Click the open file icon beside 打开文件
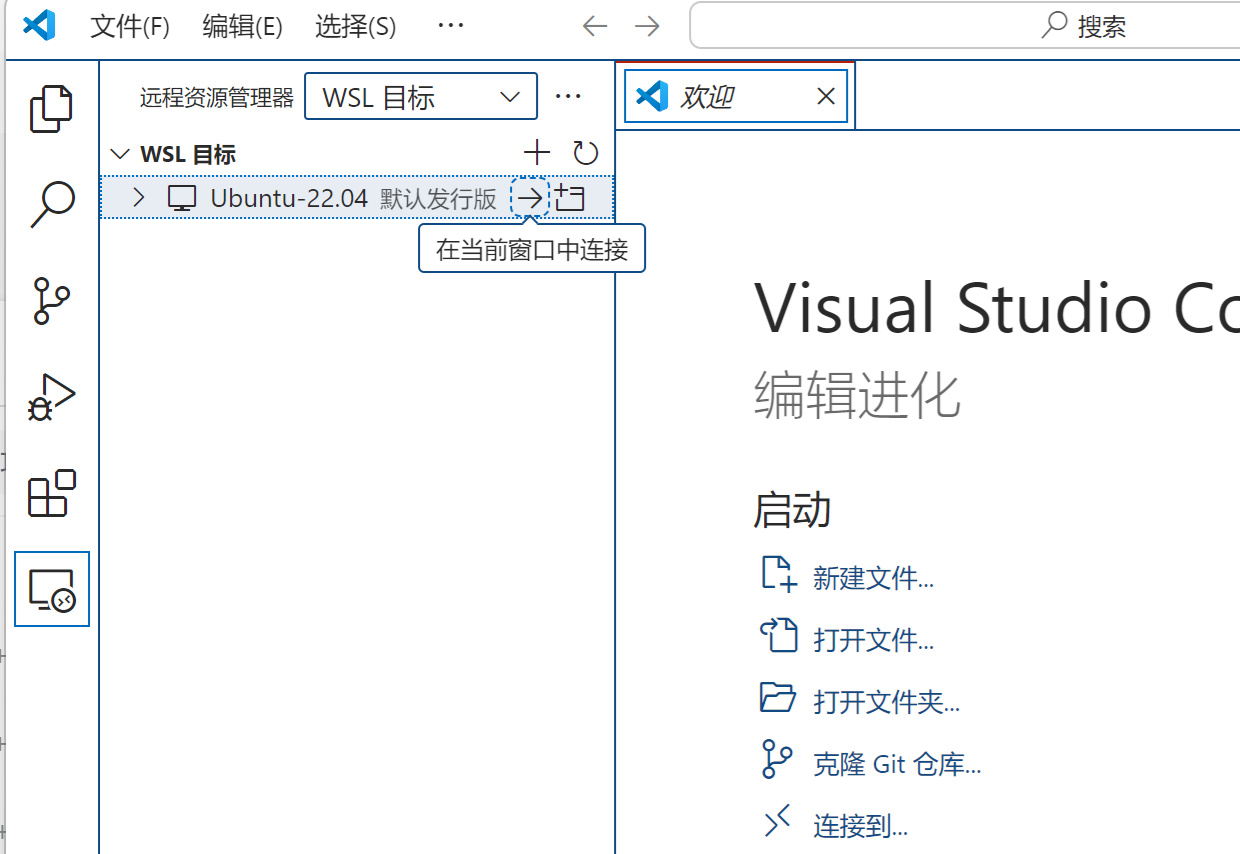Viewport: 1240px width, 854px height. [779, 637]
